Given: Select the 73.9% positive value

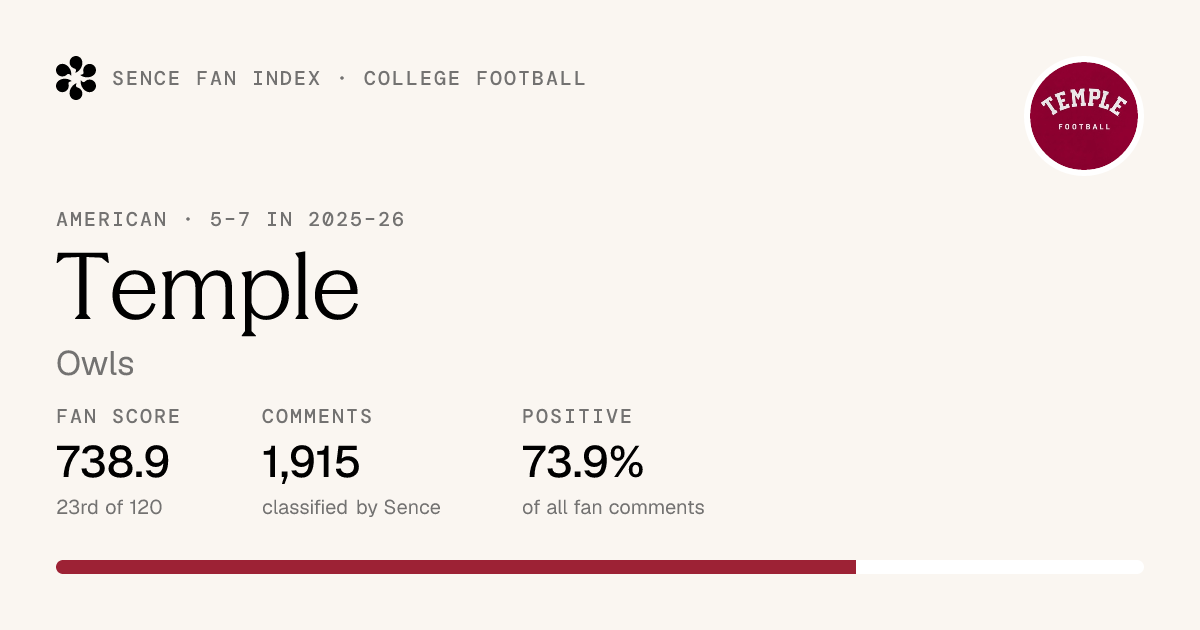Looking at the screenshot, I should click(582, 462).
